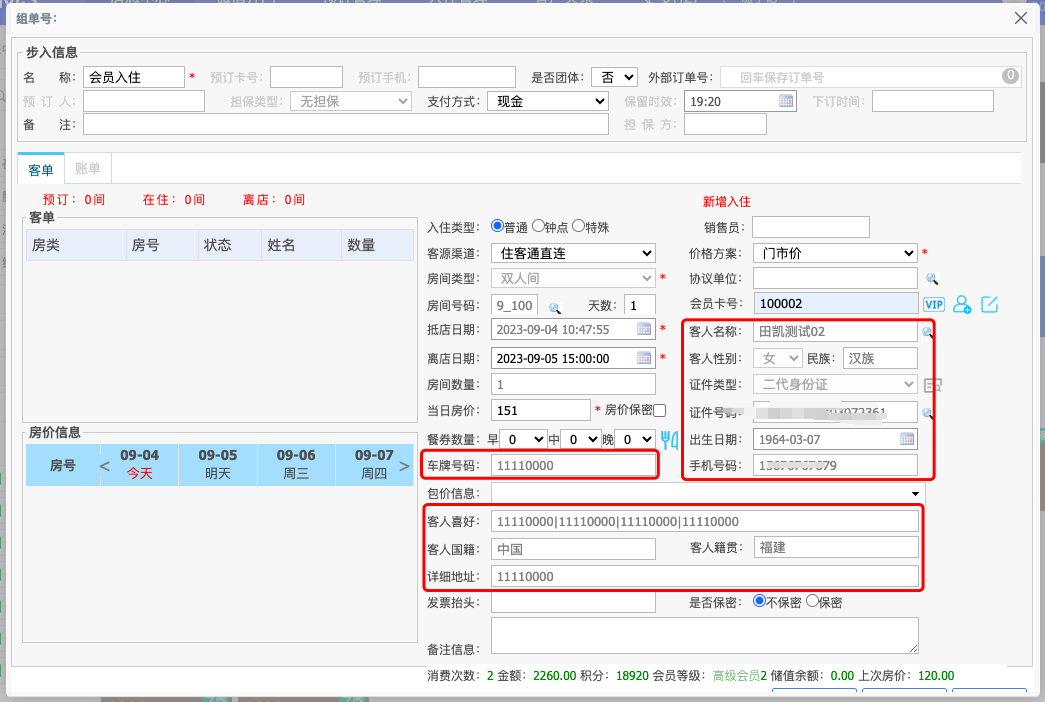Click the round 0 badge in 外部订单号
Viewport: 1045px width, 702px height.
(1010, 76)
